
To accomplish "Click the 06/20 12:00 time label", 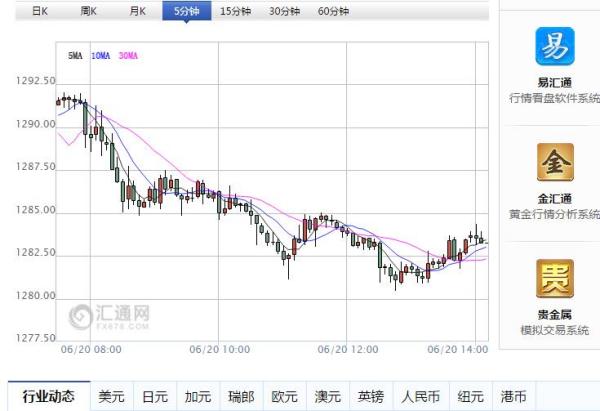I will pyautogui.click(x=348, y=349).
